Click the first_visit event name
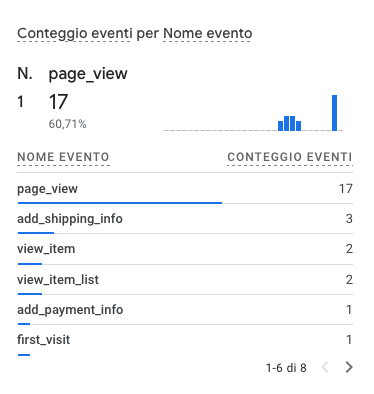 44,340
